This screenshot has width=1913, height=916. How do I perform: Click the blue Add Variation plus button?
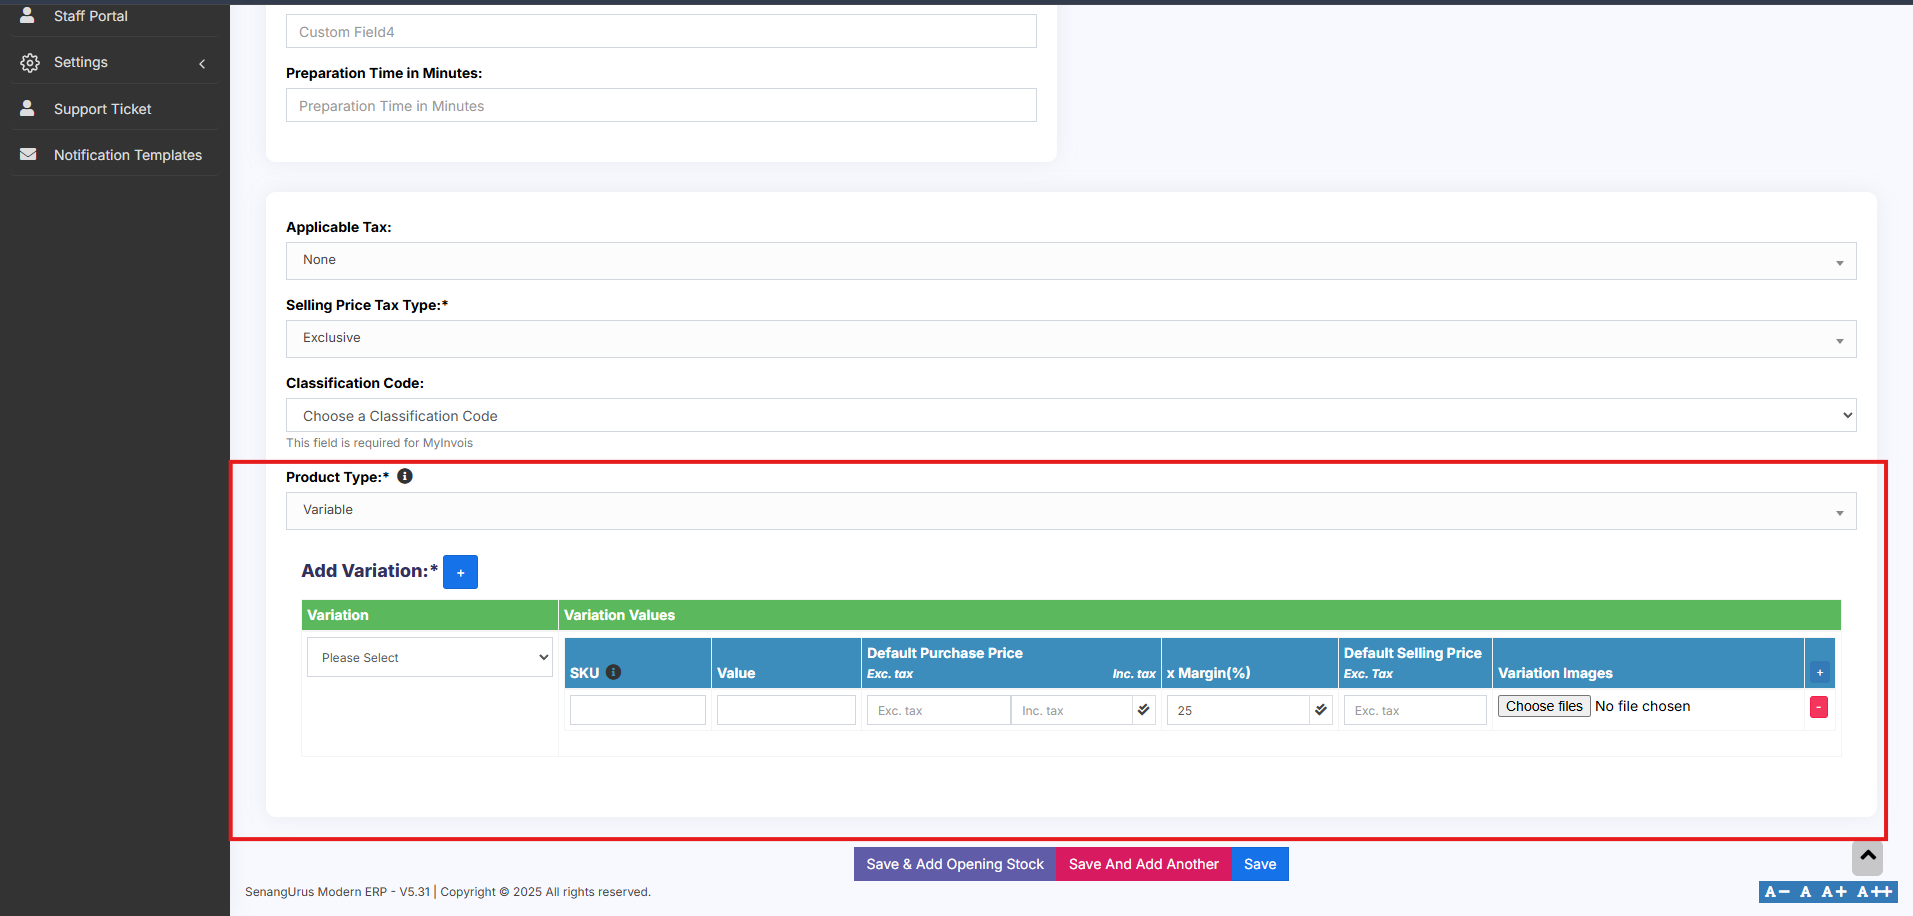pos(460,572)
